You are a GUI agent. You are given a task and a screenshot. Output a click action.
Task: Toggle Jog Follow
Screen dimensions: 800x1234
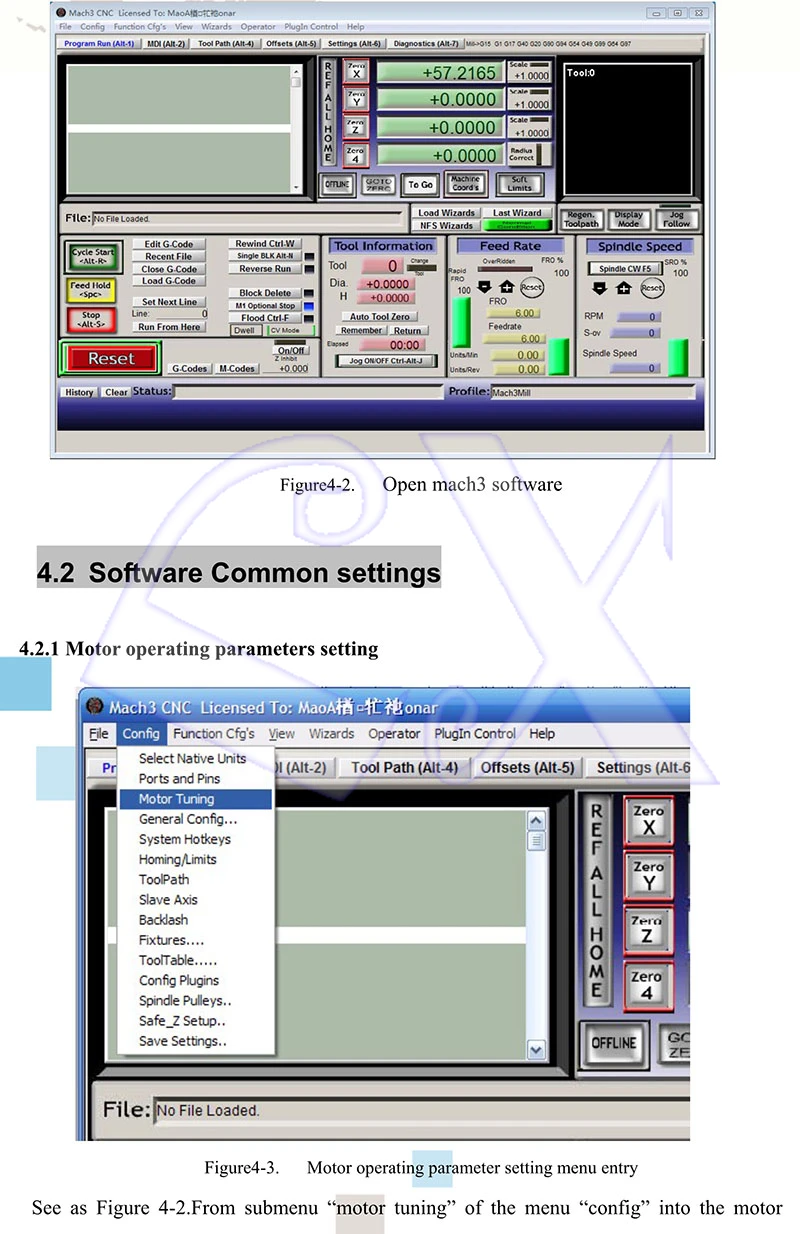coord(676,219)
